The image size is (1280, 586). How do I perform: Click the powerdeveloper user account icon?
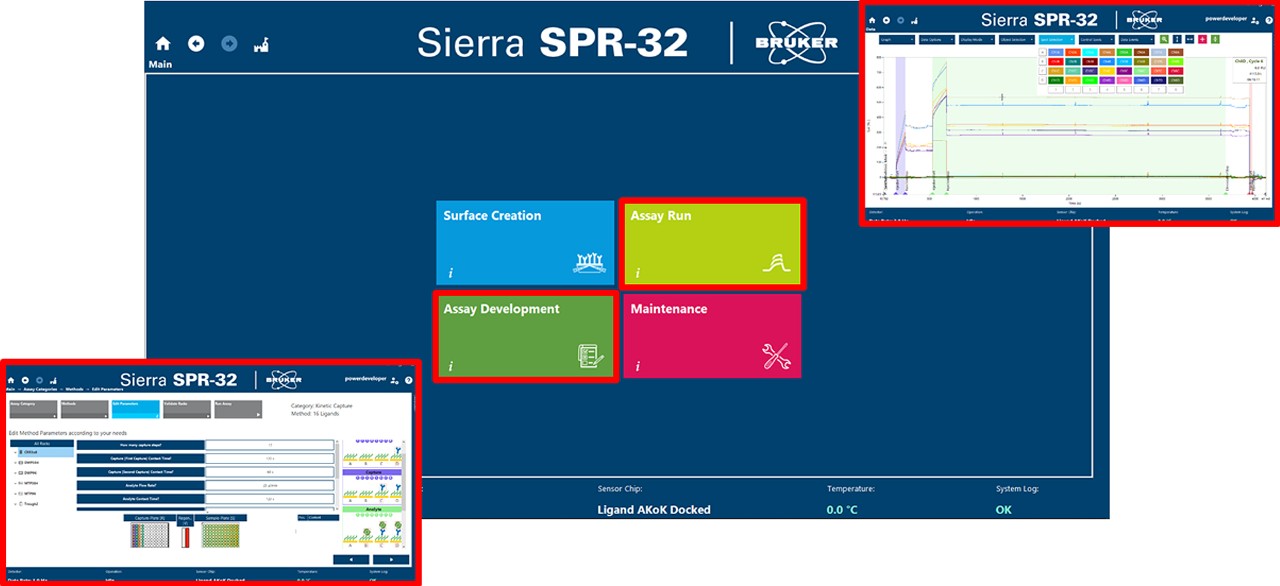point(1254,19)
